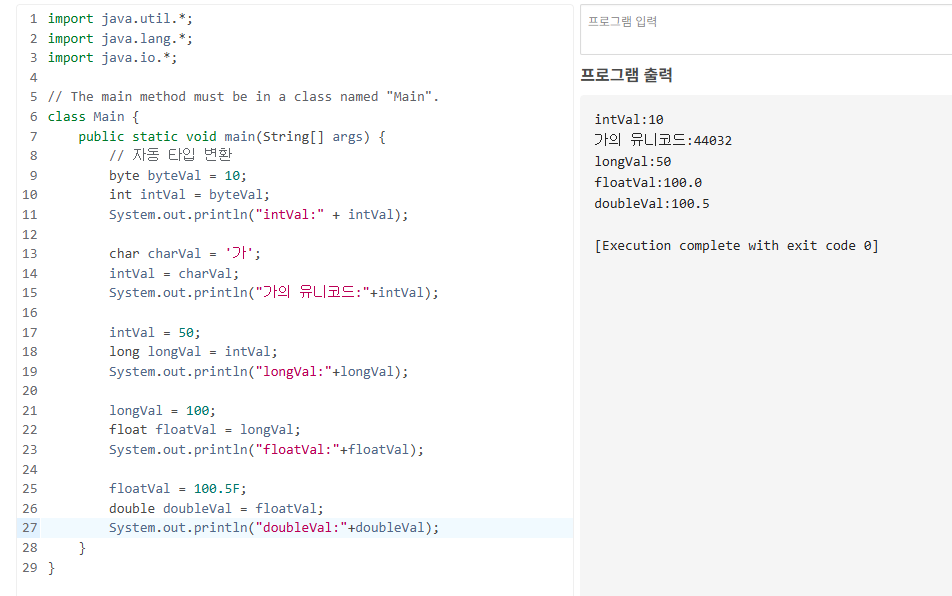
Task: Click println line with "doubleVal:" string
Action: pos(274,528)
